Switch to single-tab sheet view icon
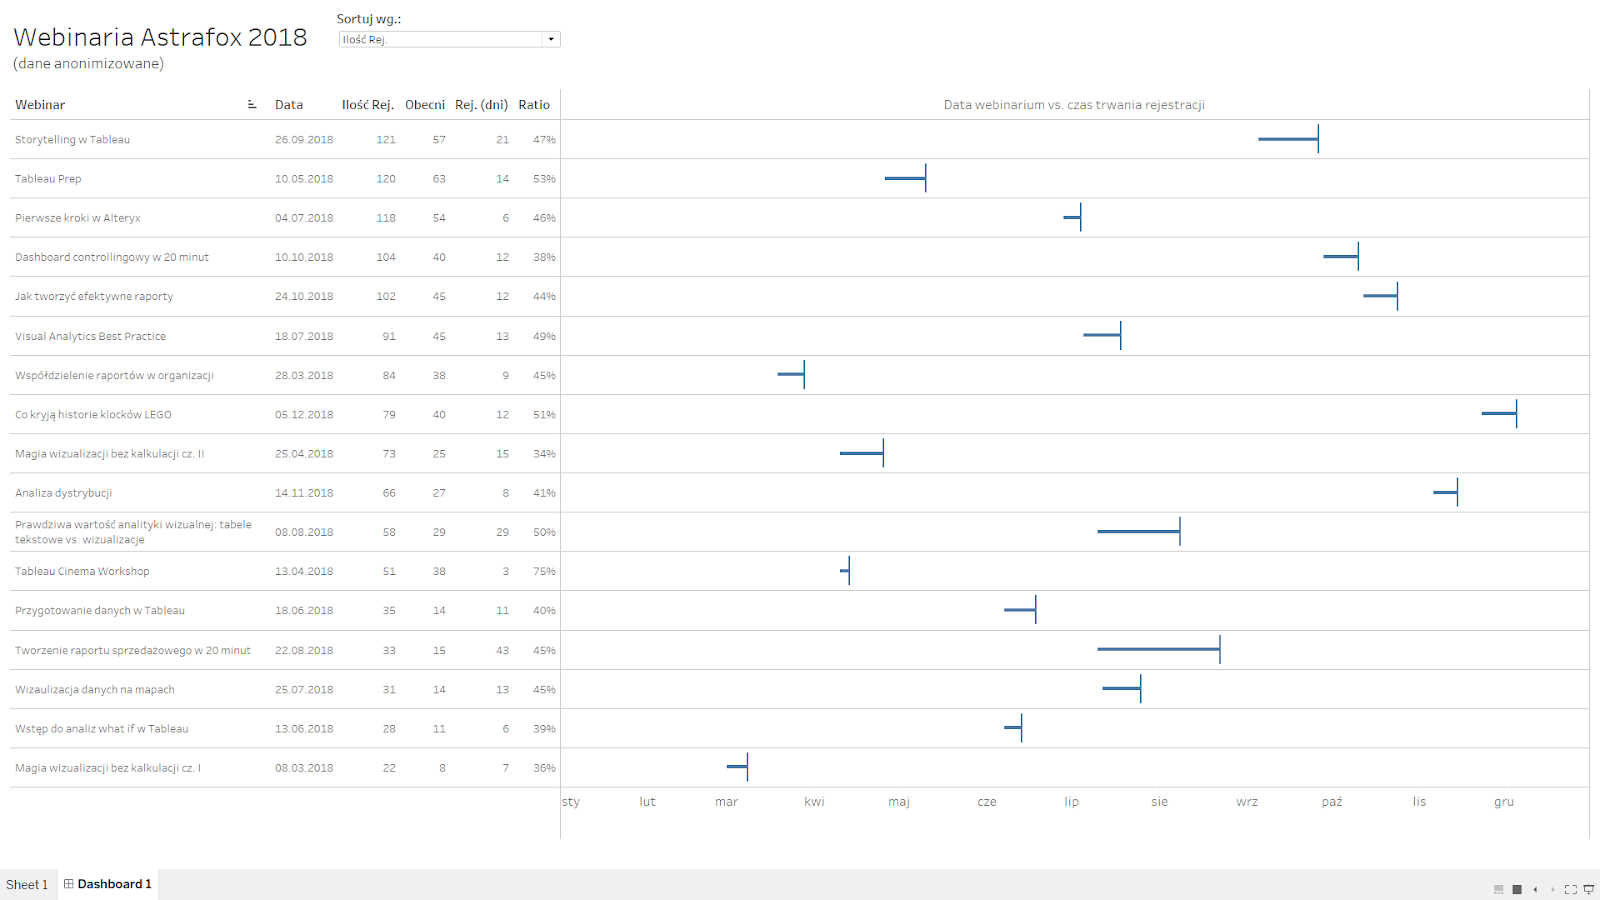The height and width of the screenshot is (900, 1600). click(x=1517, y=889)
